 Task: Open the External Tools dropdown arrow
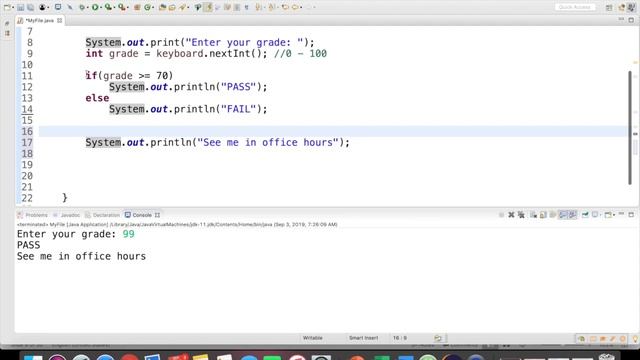[128, 7]
